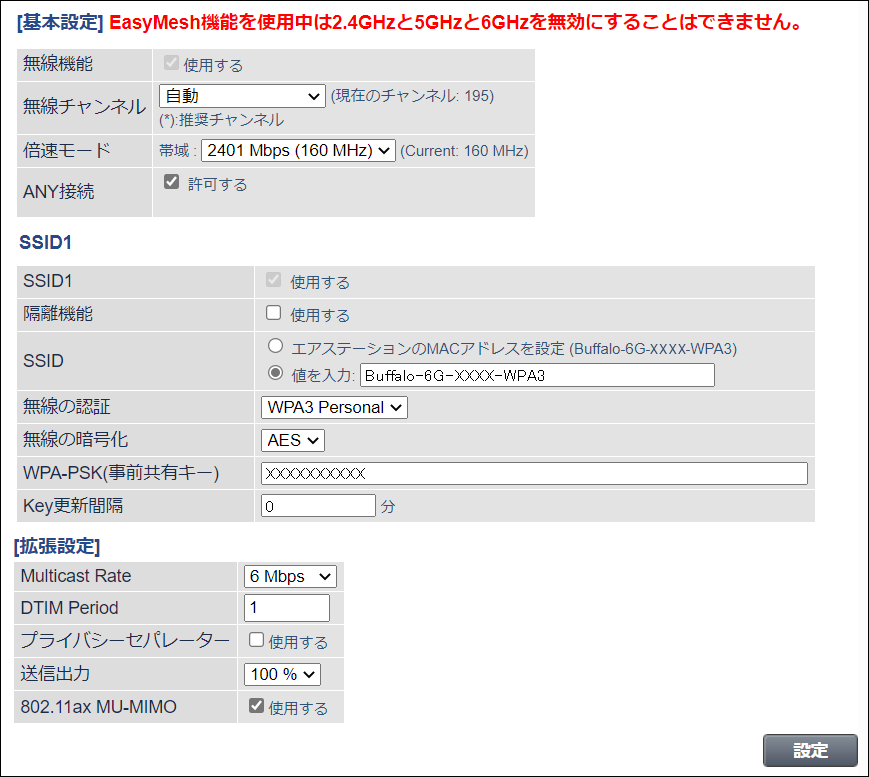Click the DTIM Period input field

(286, 608)
